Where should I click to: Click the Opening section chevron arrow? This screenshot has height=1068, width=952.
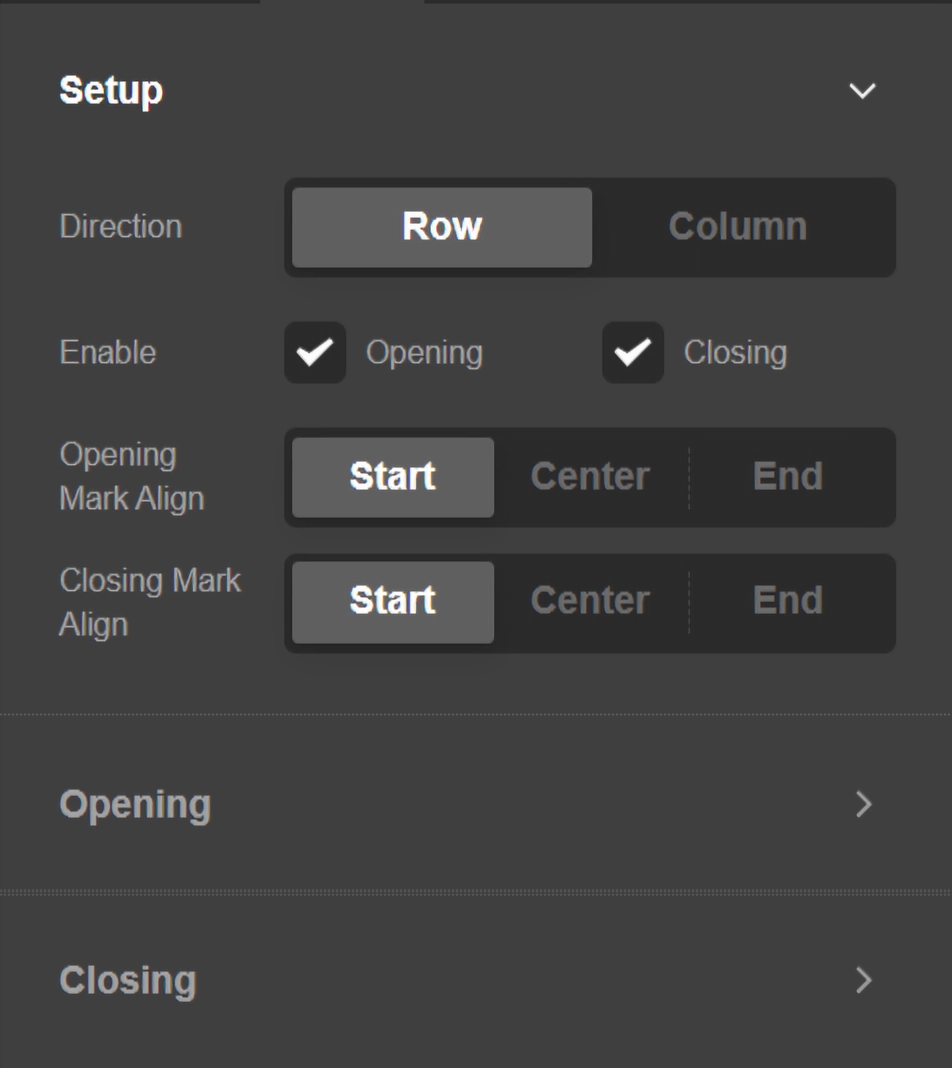pyautogui.click(x=863, y=805)
